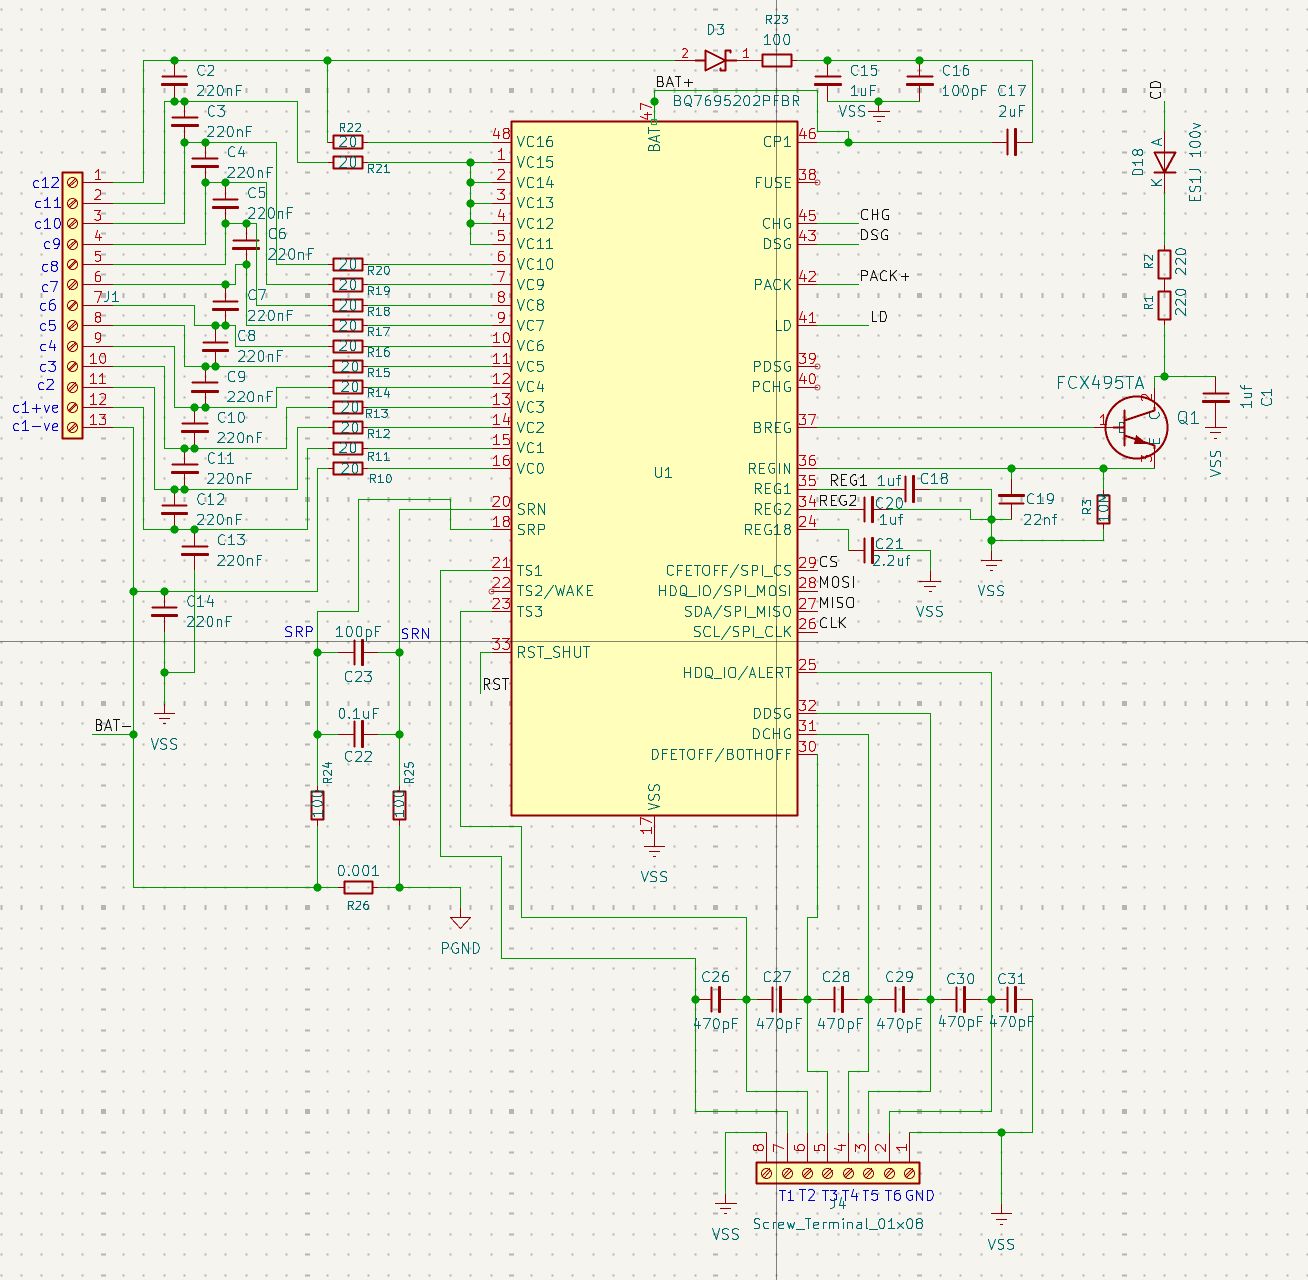Pick capacitor C20 symbol
This screenshot has height=1280, width=1308.
[868, 509]
